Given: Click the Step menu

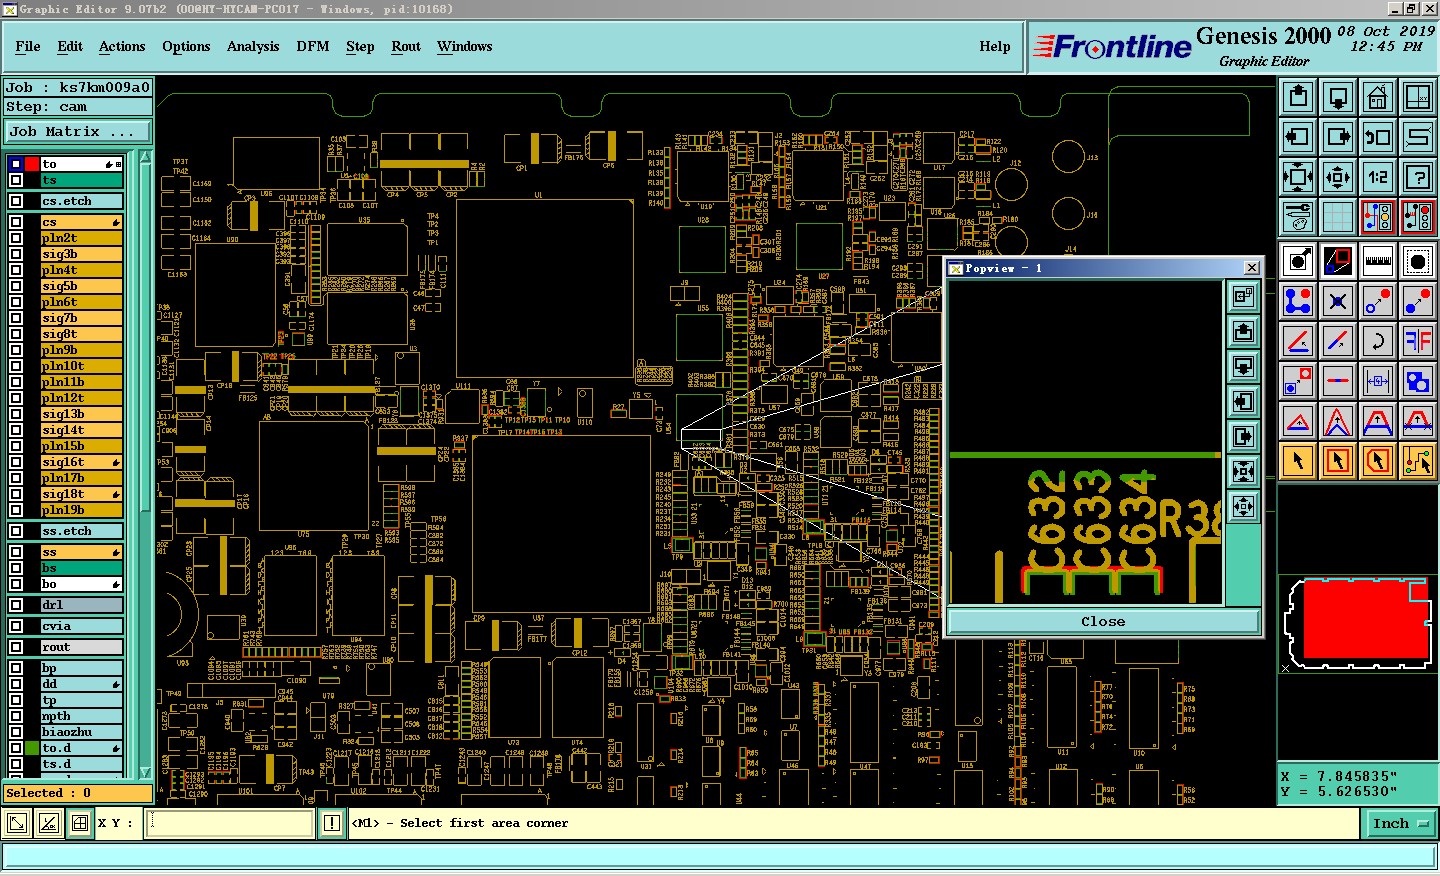Looking at the screenshot, I should click(360, 46).
